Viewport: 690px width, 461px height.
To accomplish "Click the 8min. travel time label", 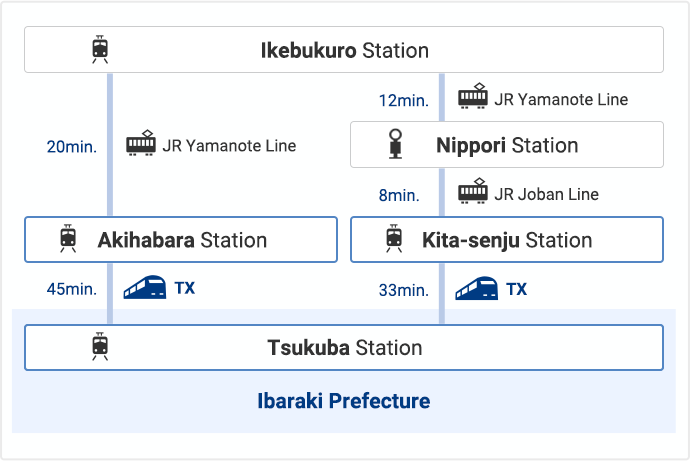I will click(x=399, y=195).
